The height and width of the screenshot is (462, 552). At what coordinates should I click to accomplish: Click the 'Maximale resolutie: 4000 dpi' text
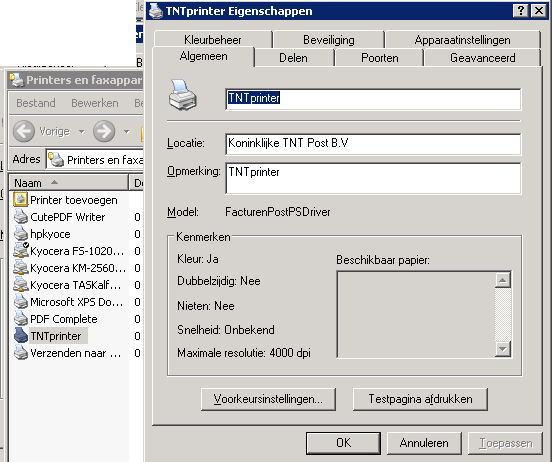pos(244,353)
